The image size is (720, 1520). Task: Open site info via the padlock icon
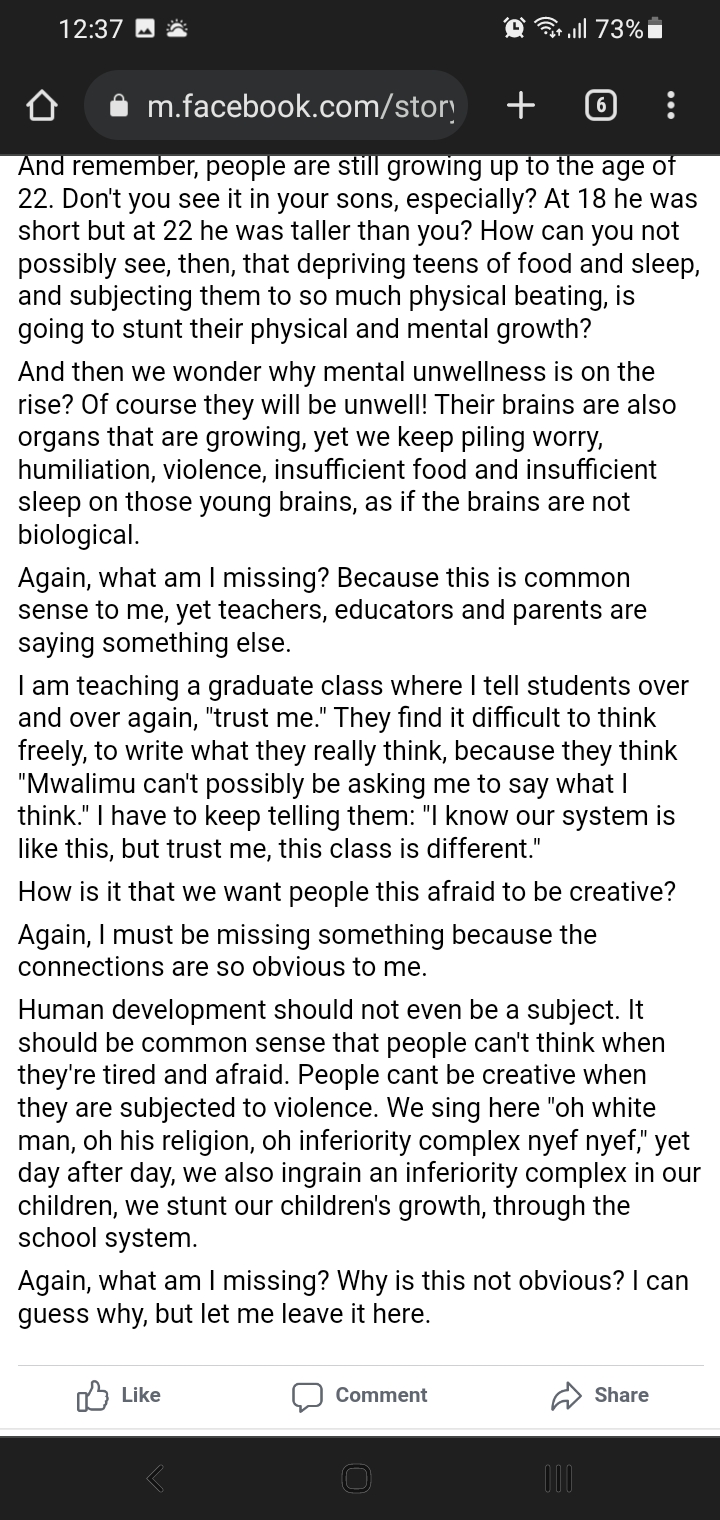[x=119, y=105]
